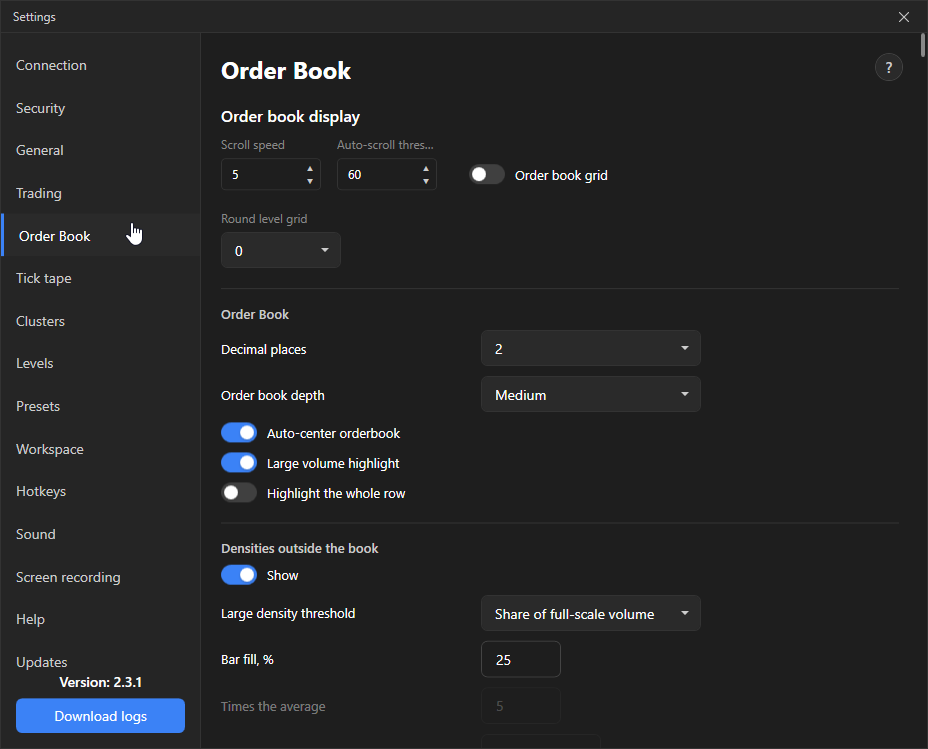The height and width of the screenshot is (749, 928).
Task: Go to the Updates section
Action: (x=41, y=662)
